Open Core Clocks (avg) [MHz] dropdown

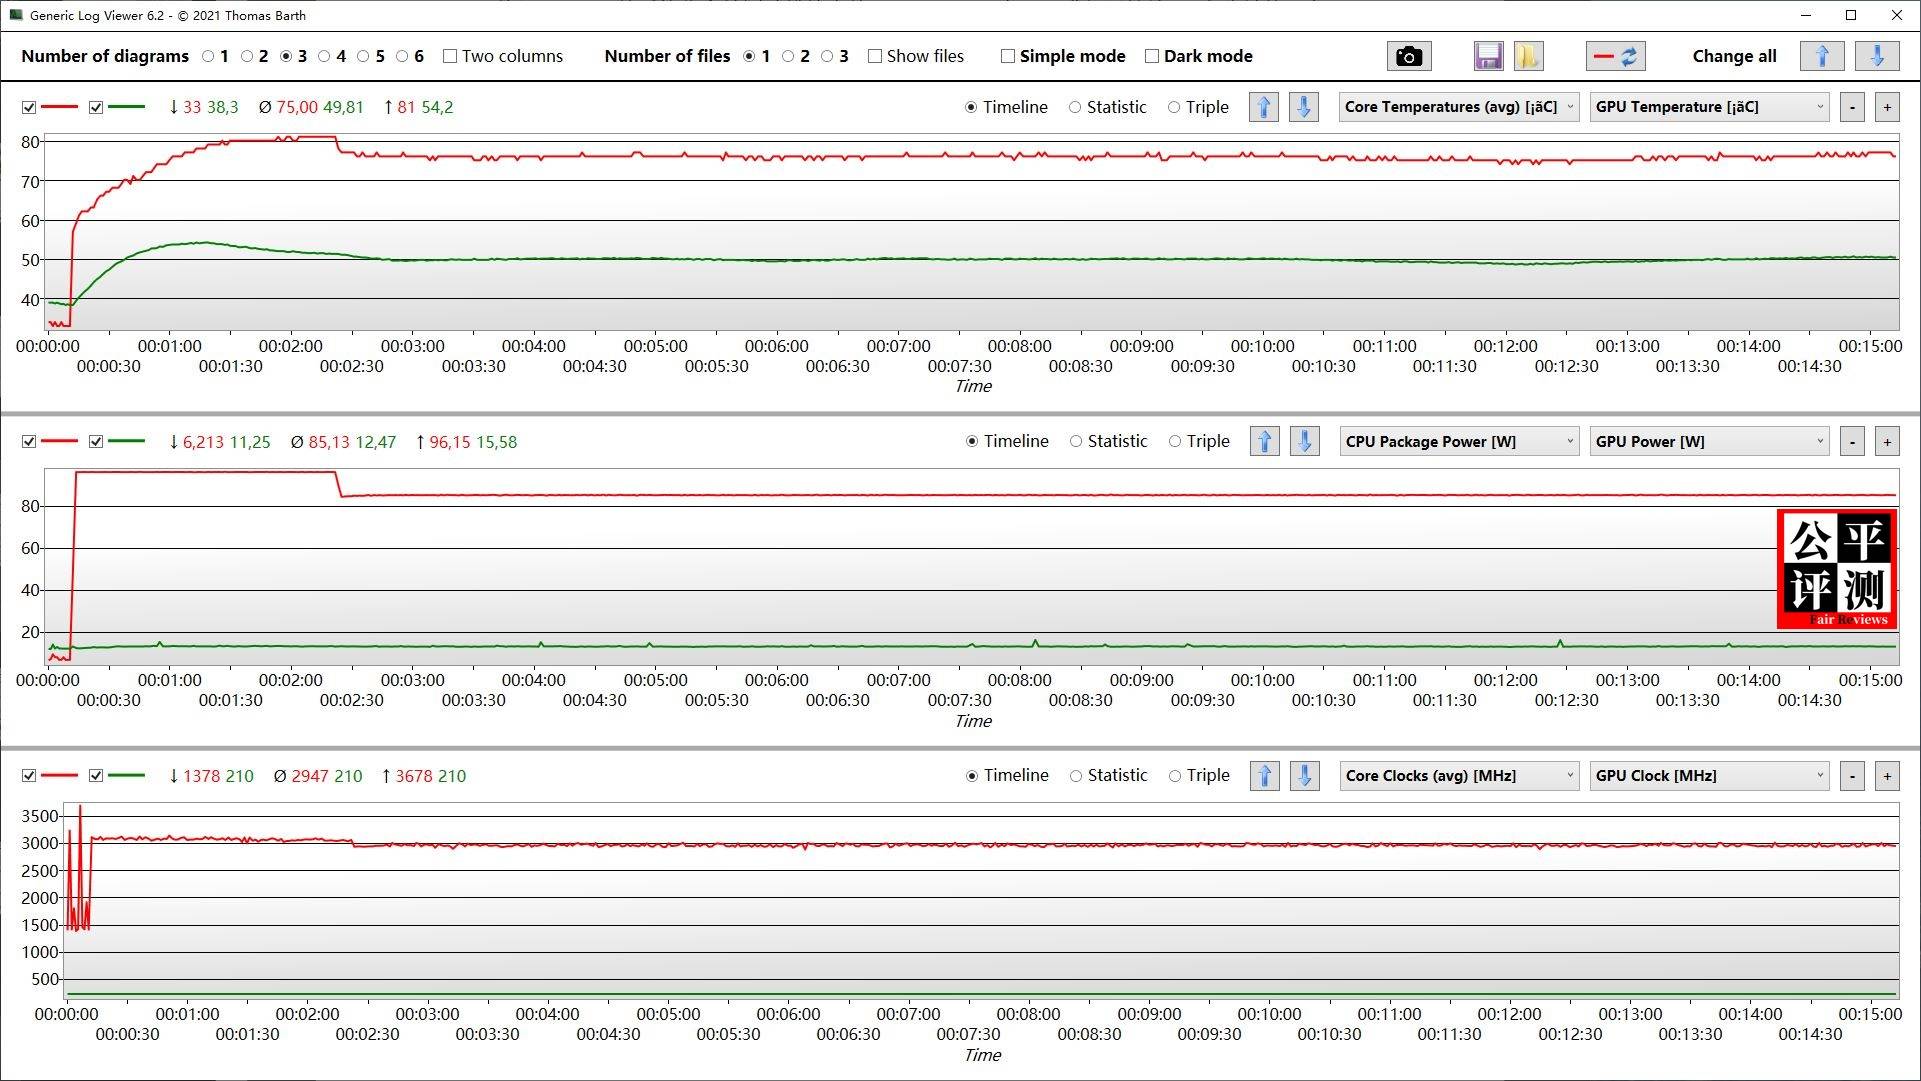point(1458,775)
